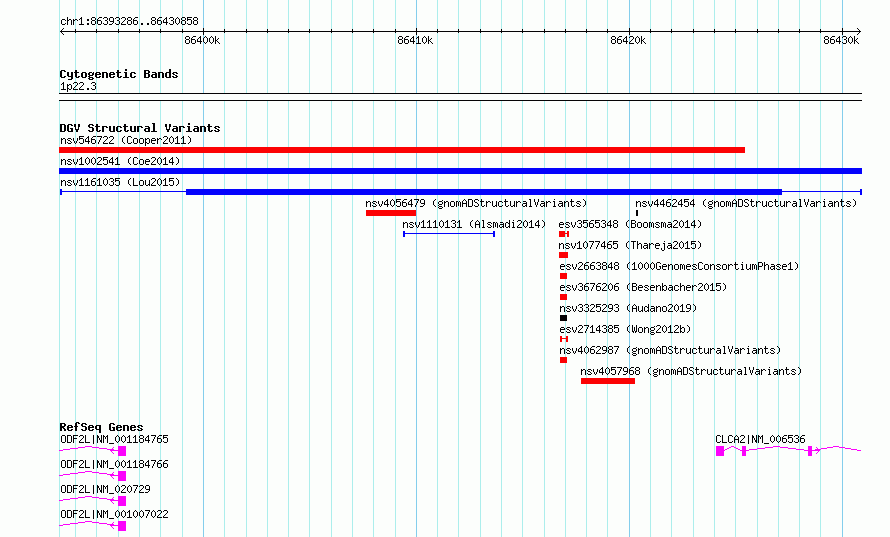Image resolution: width=890 pixels, height=537 pixels.
Task: Select the nsv1077465 Thareja2015 red glyph
Action: 563,255
